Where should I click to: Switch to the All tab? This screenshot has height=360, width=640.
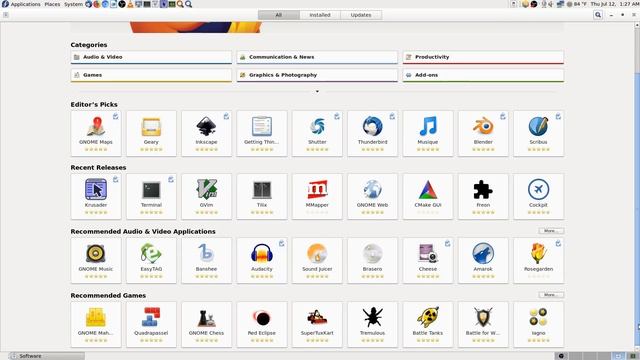pyautogui.click(x=279, y=15)
